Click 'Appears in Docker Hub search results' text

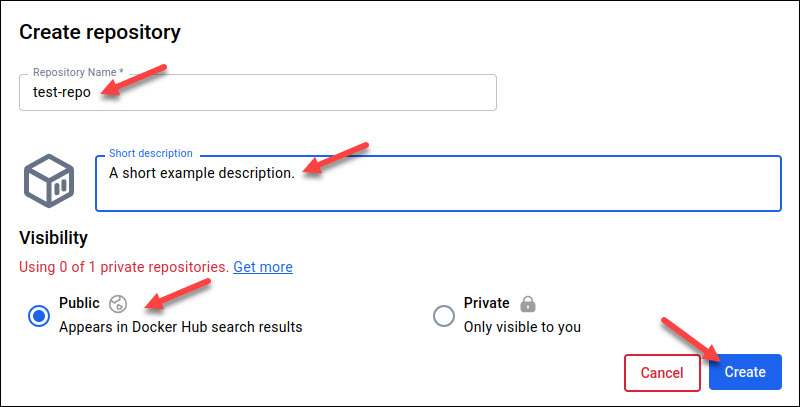(x=180, y=326)
